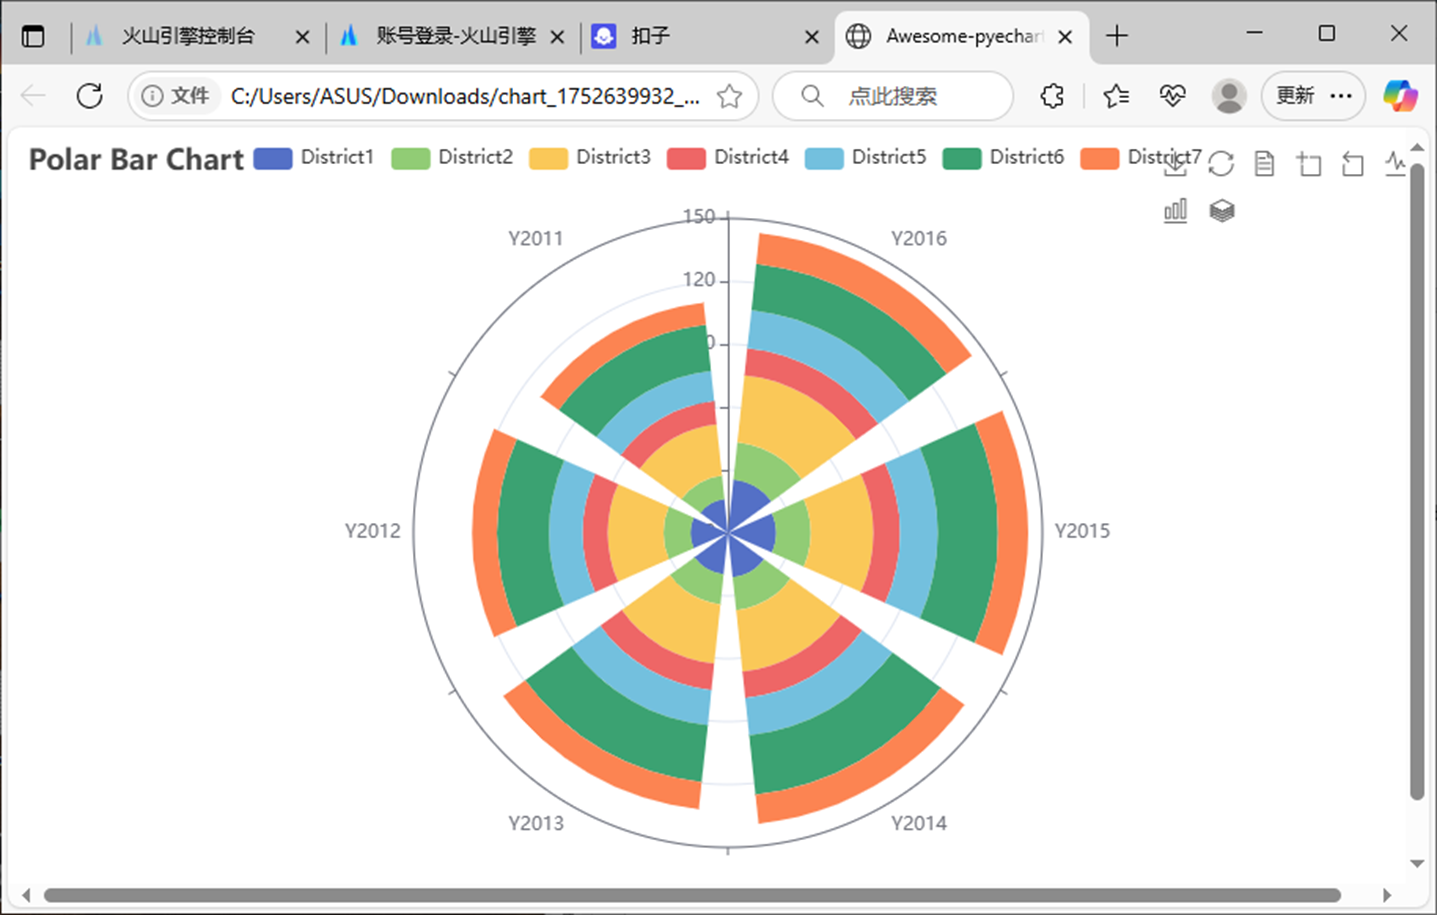Open the favorites list panel
Screen dimensions: 1437x915
coord(1116,95)
